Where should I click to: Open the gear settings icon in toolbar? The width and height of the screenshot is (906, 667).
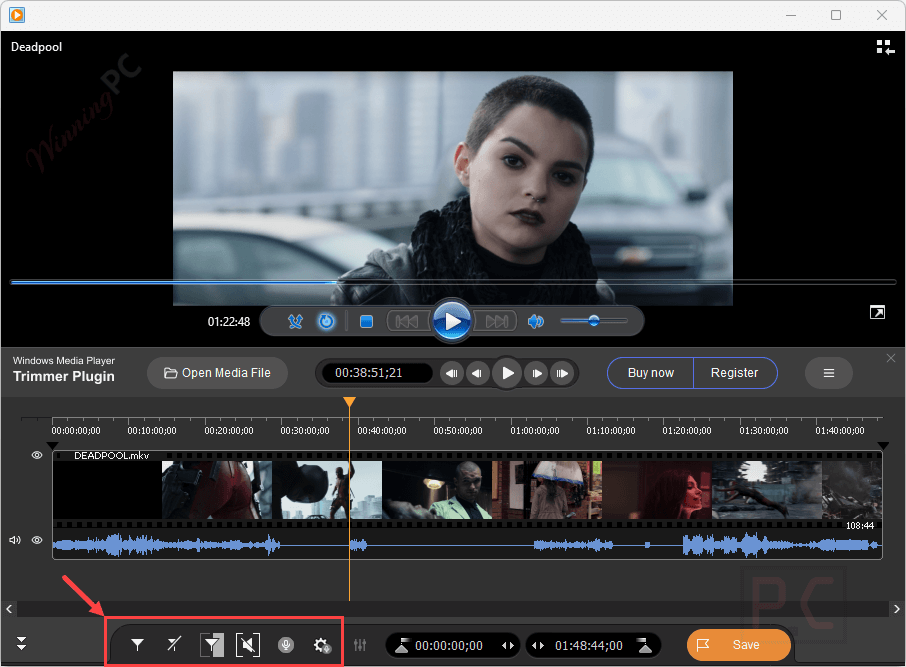322,645
